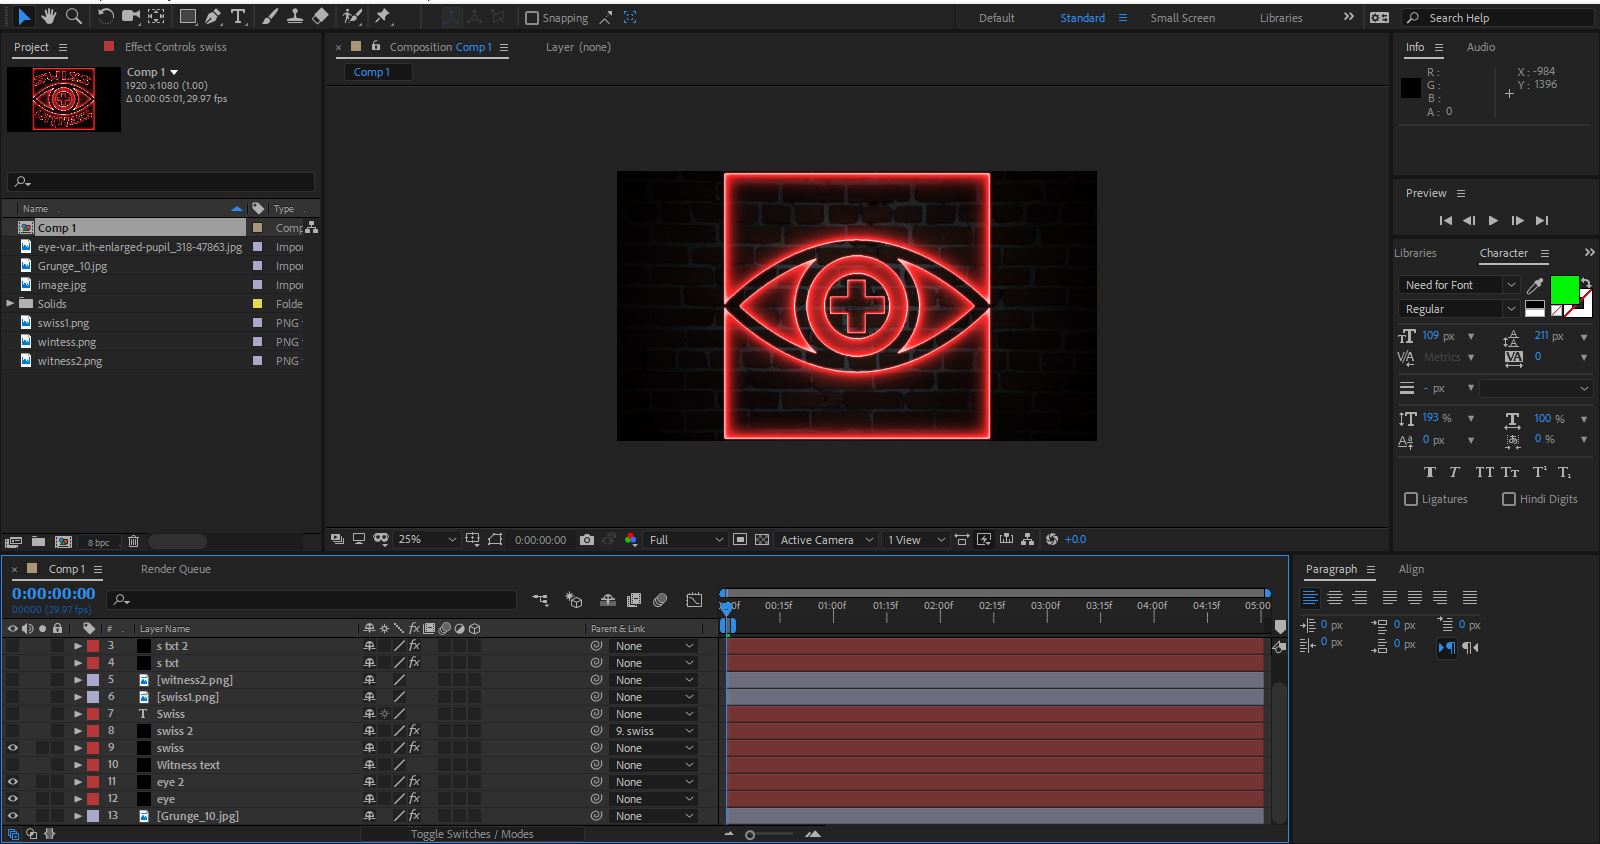Select the Pen tool

213,17
